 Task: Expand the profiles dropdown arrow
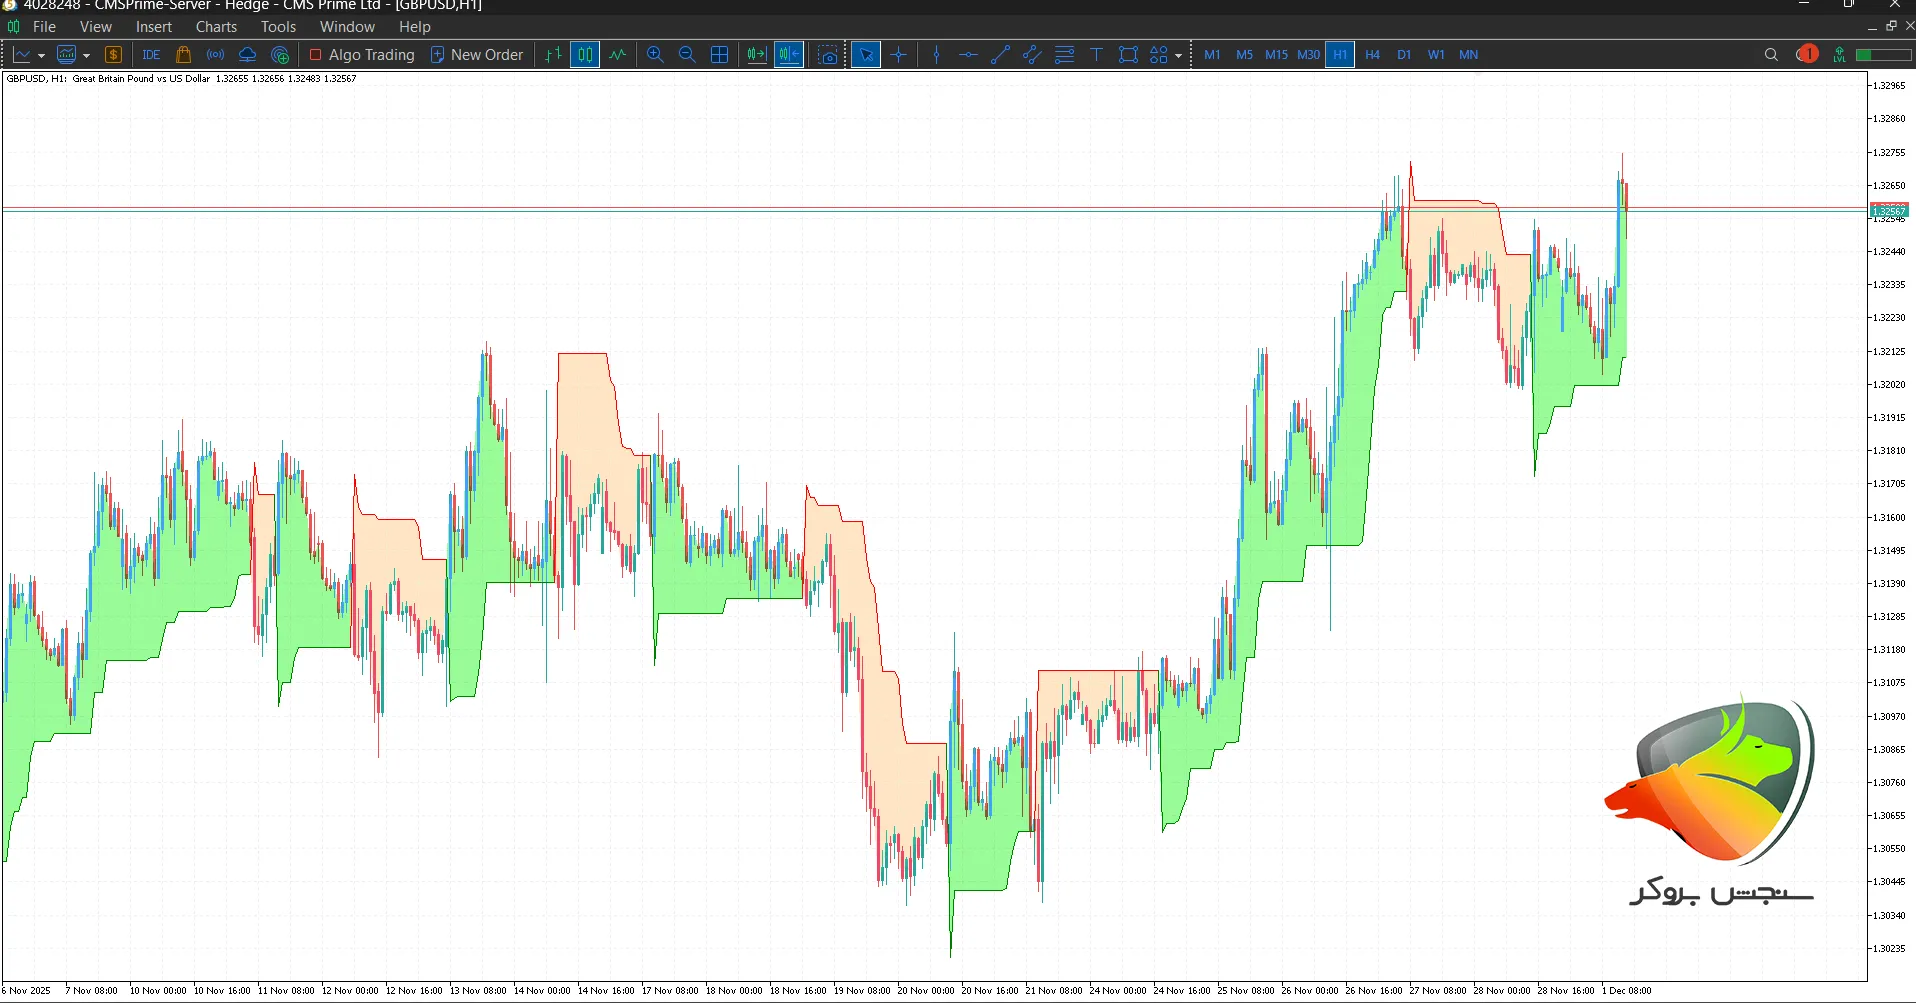[x=87, y=56]
